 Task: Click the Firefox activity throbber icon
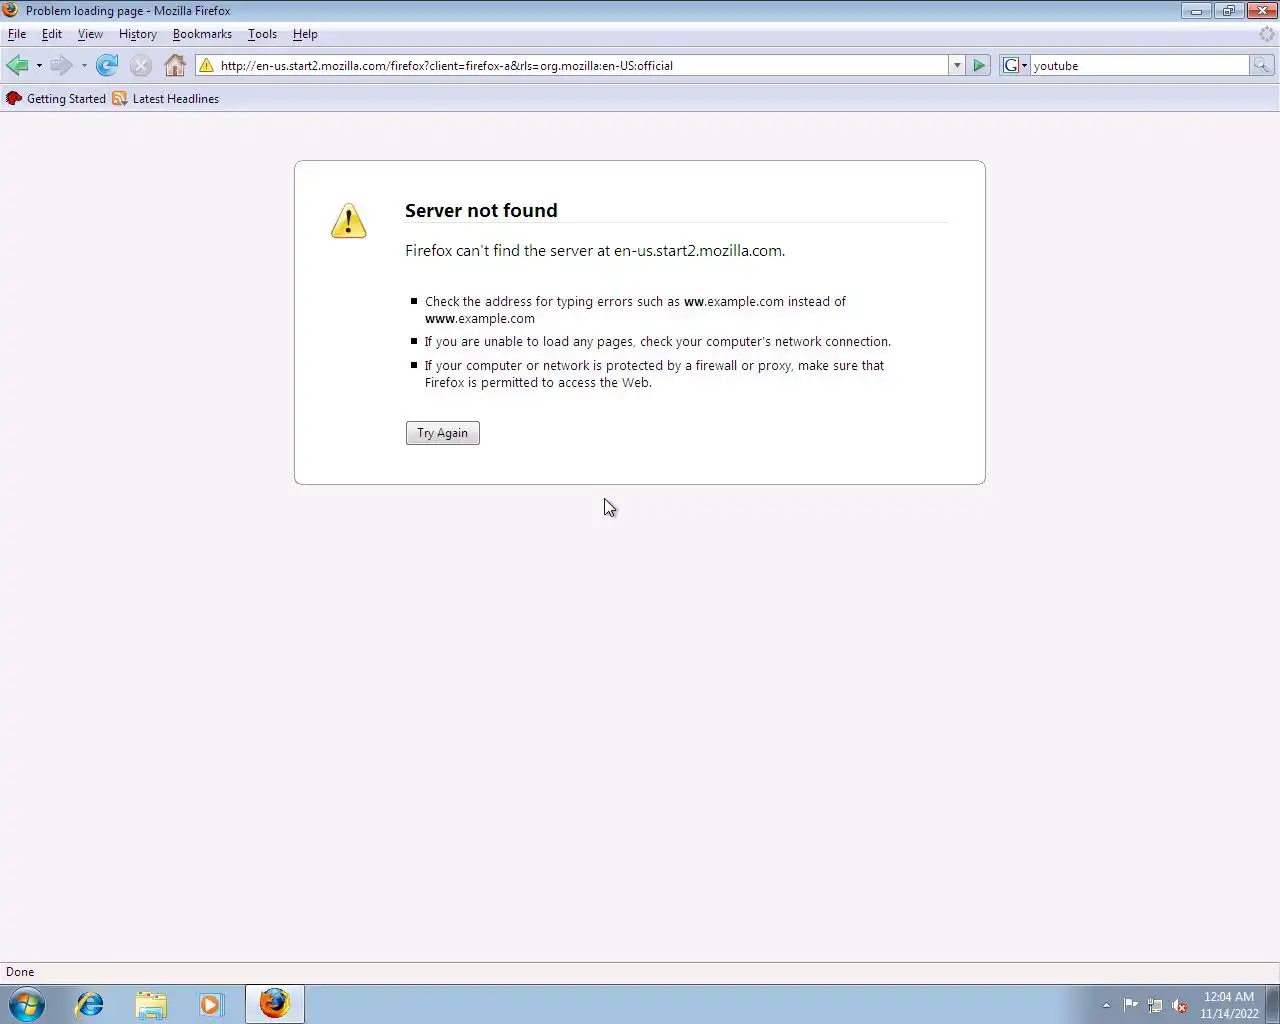click(x=1267, y=34)
